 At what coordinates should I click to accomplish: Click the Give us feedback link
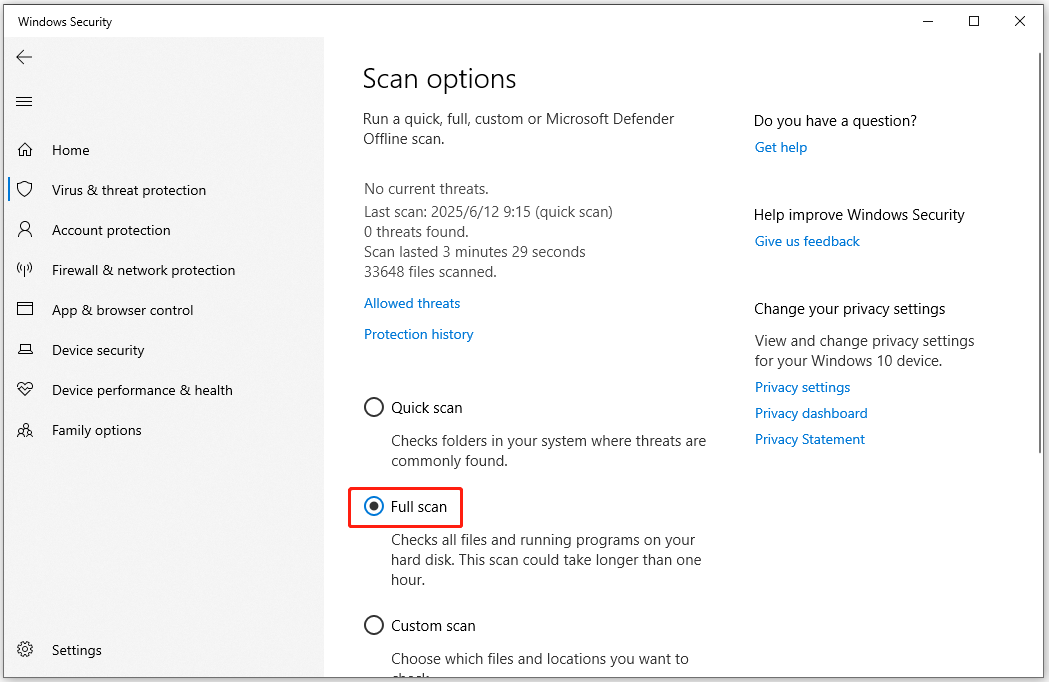[x=807, y=241]
